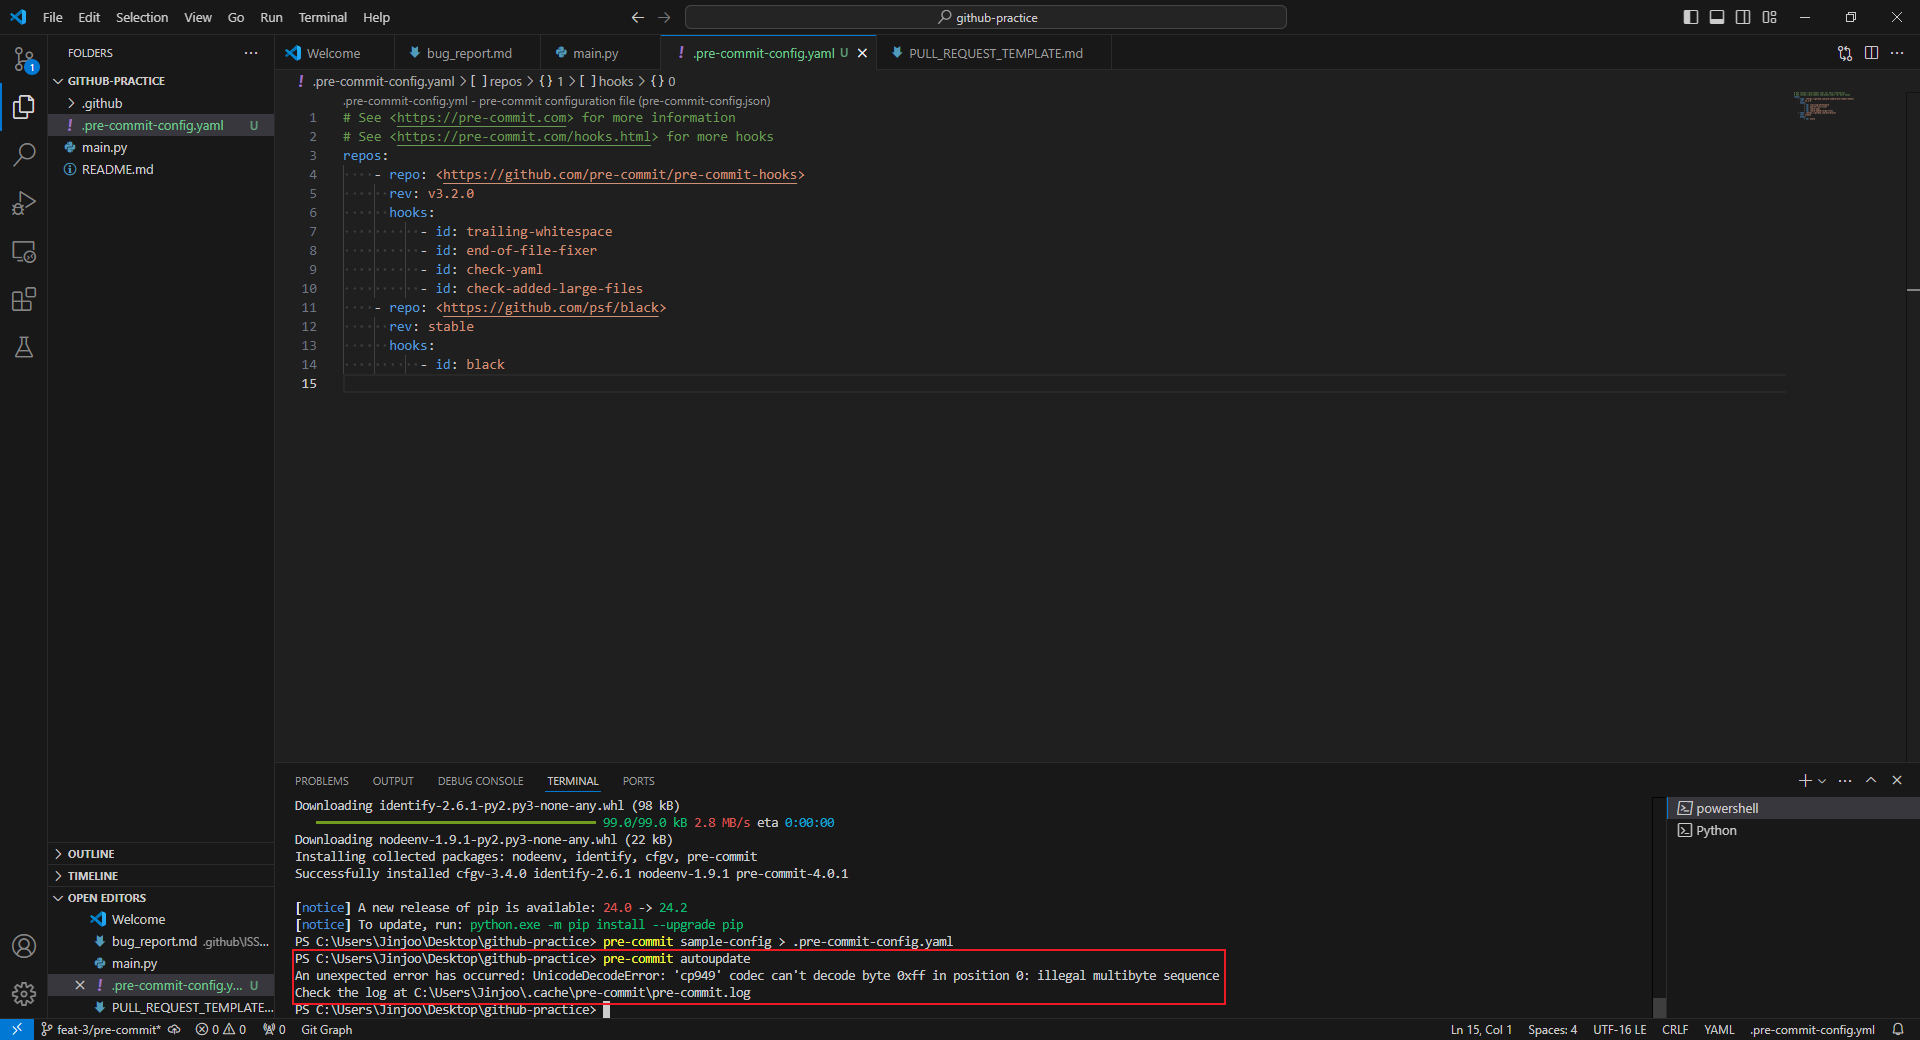The image size is (1920, 1040).
Task: Open Changes icon in editor toolbar
Action: pos(1845,53)
